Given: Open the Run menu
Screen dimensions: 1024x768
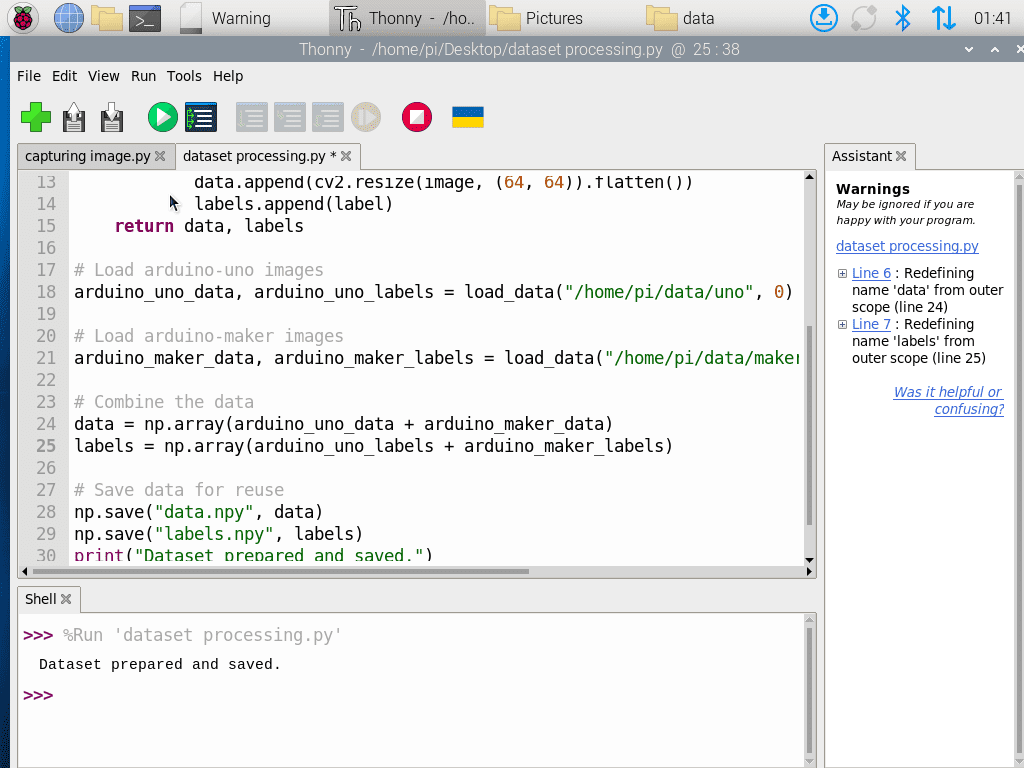Looking at the screenshot, I should coord(143,76).
